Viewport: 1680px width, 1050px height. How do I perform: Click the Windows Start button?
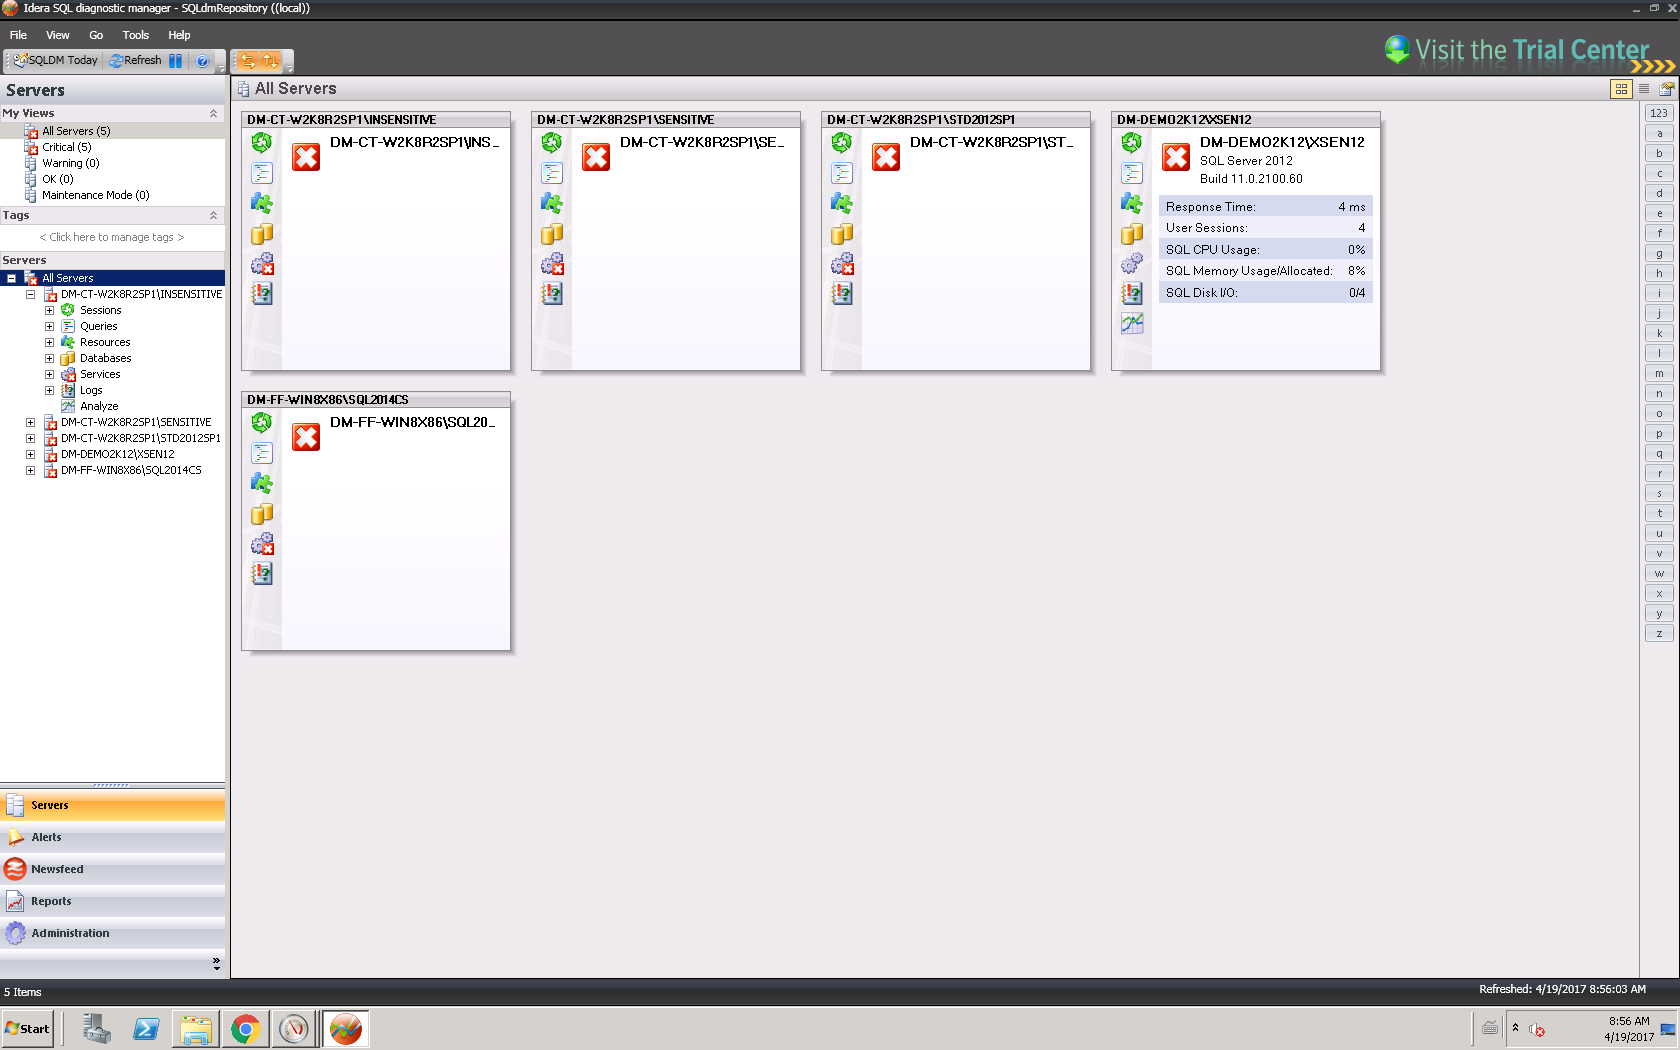point(27,1029)
